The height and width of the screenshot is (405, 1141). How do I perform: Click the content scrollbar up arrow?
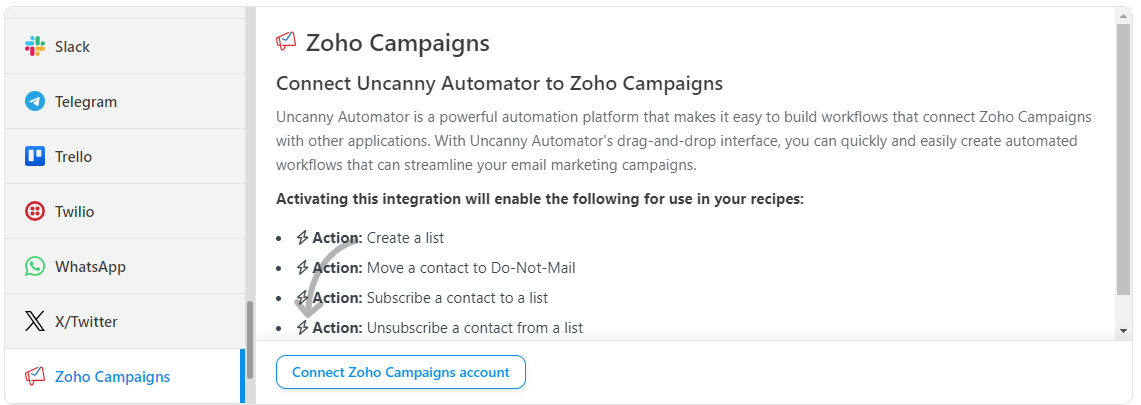point(1124,16)
